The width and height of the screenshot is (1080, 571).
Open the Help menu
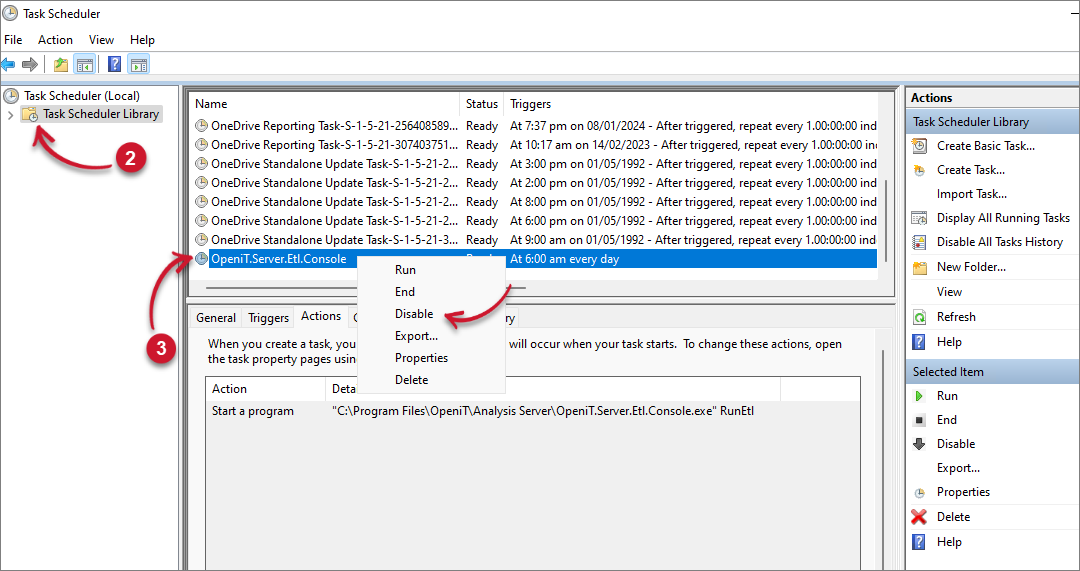pos(143,40)
